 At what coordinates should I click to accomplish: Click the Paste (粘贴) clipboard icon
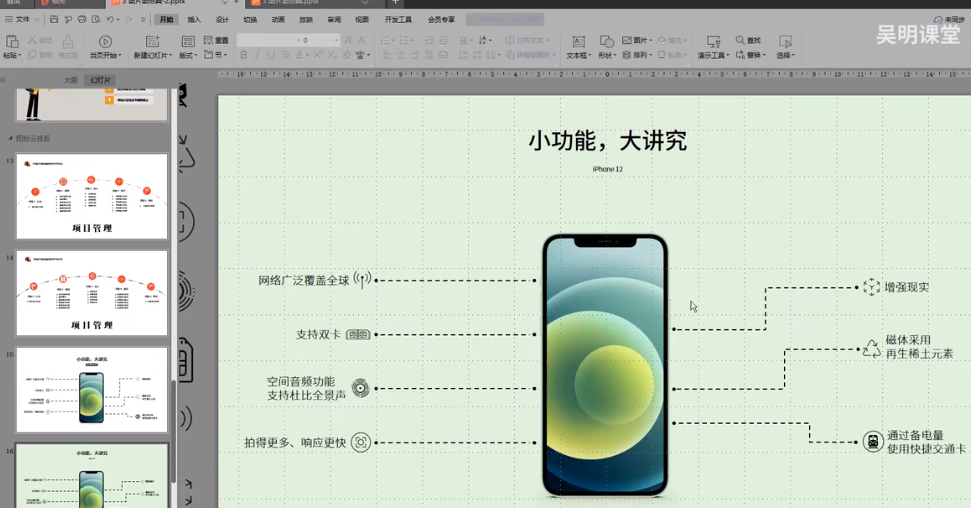point(12,42)
